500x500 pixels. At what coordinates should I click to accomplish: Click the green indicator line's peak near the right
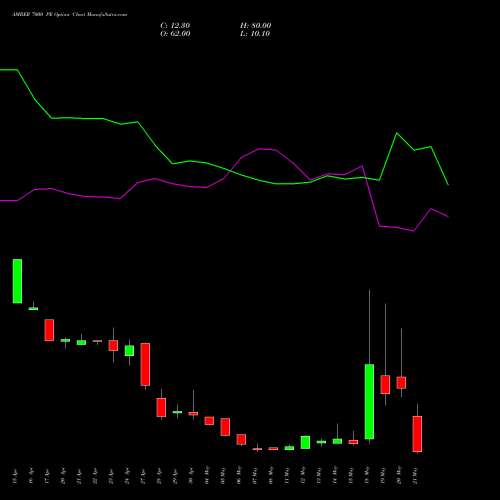coord(397,133)
